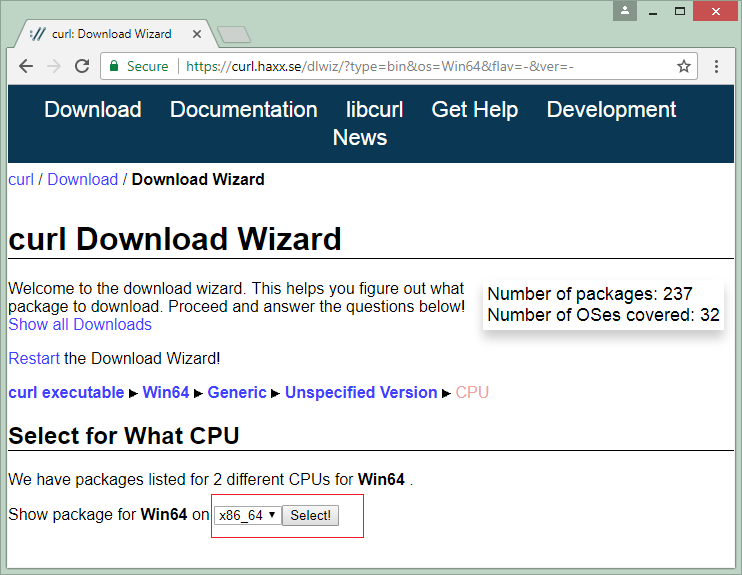Open the Get Help nav menu
This screenshot has width=742, height=575.
pyautogui.click(x=475, y=109)
